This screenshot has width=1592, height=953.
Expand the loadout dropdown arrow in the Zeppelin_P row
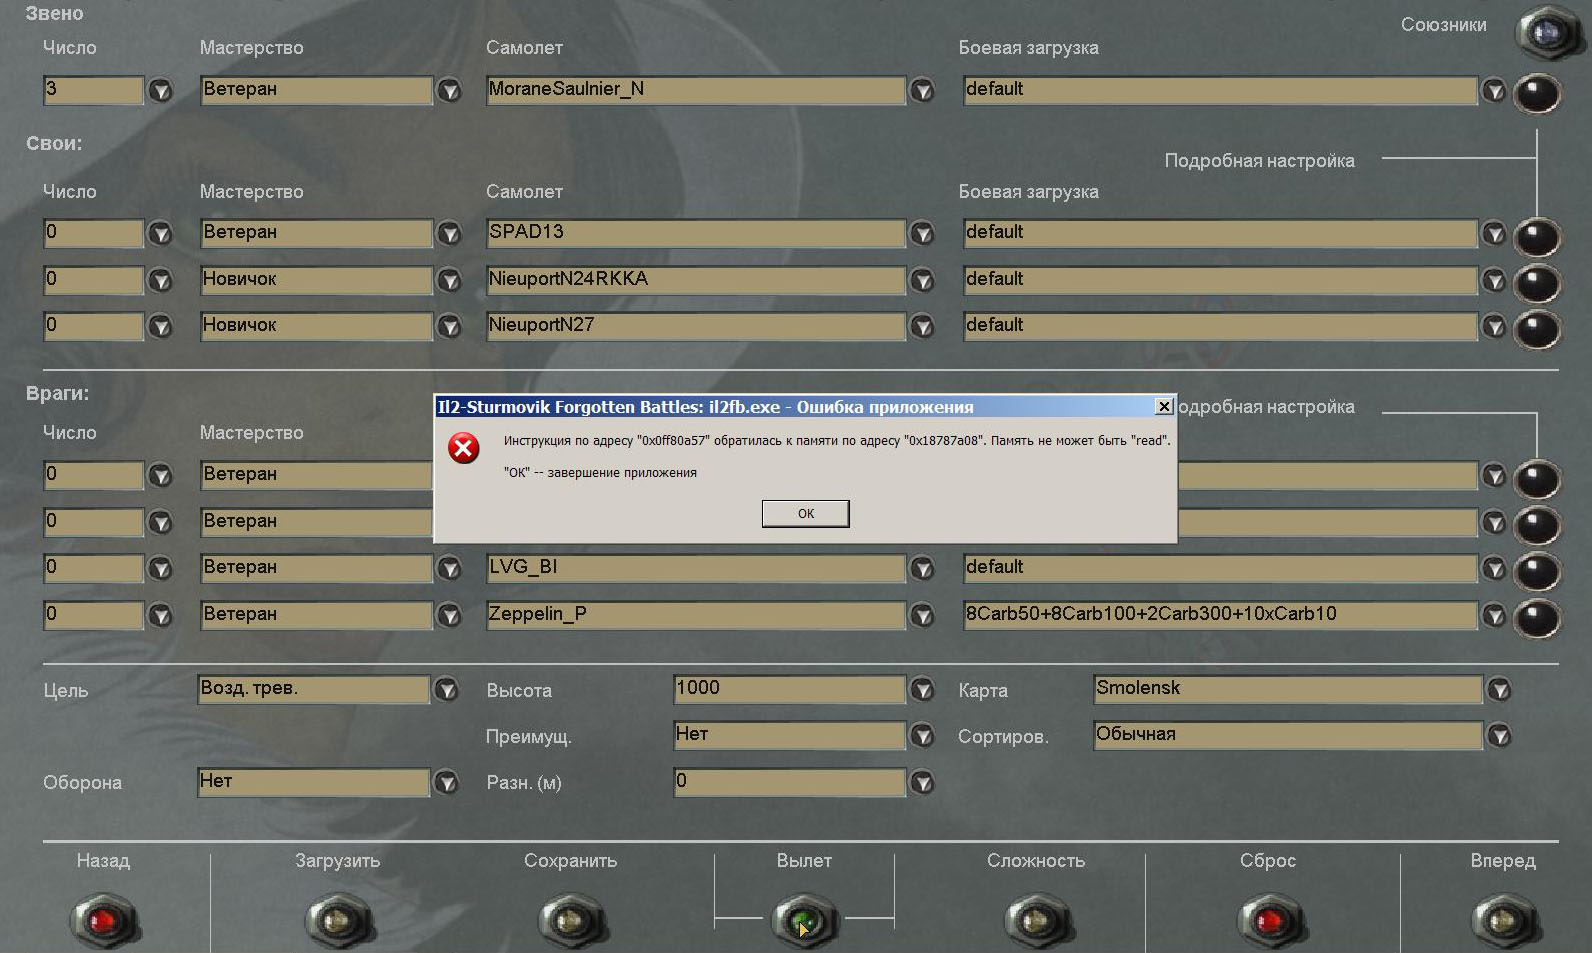pos(1494,616)
